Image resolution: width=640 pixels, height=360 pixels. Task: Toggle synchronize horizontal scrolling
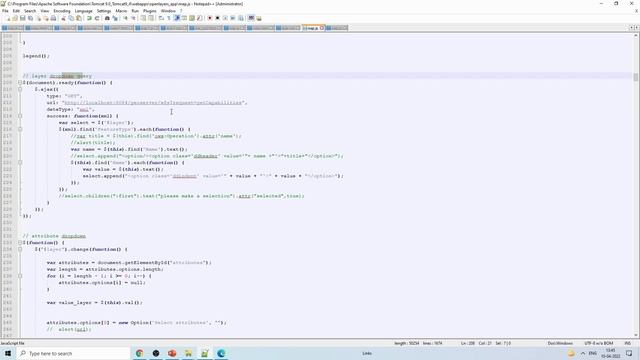pos(151,18)
